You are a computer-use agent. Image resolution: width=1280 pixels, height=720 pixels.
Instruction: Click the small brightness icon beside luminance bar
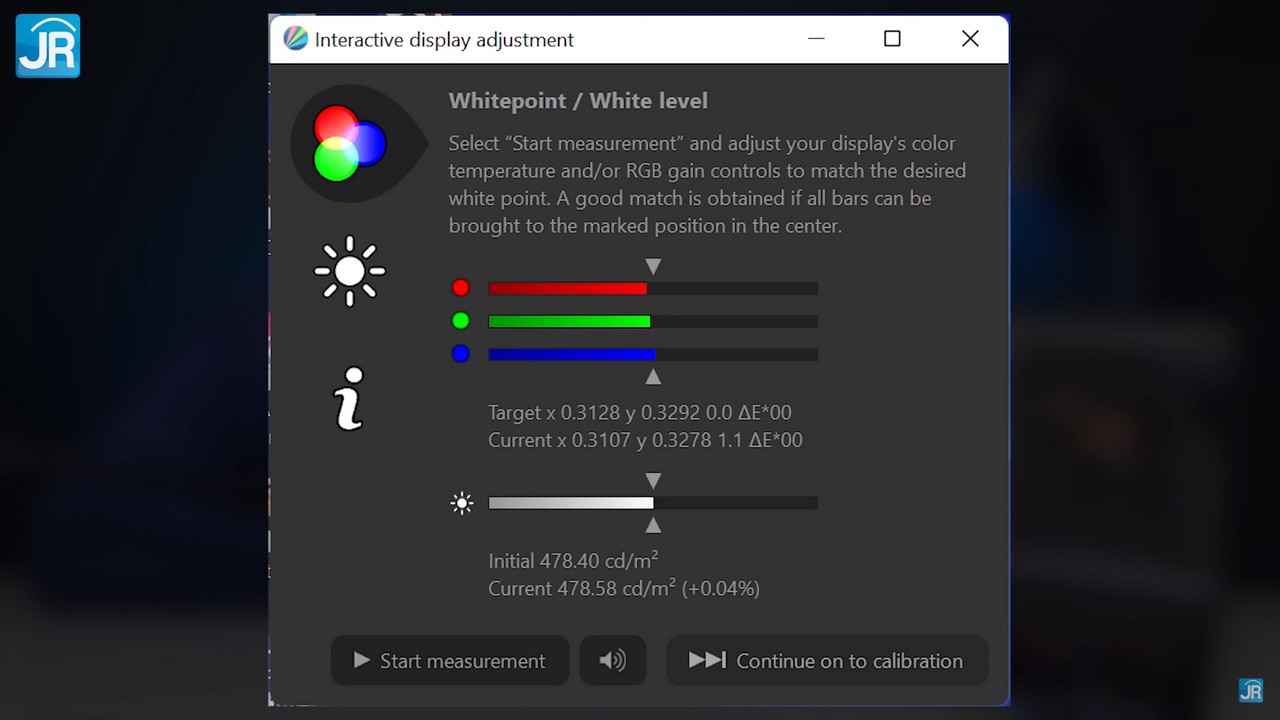tap(462, 503)
